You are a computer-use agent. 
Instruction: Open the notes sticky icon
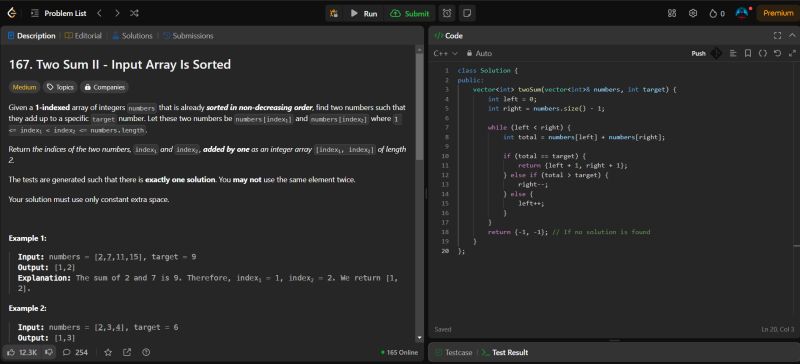(466, 14)
